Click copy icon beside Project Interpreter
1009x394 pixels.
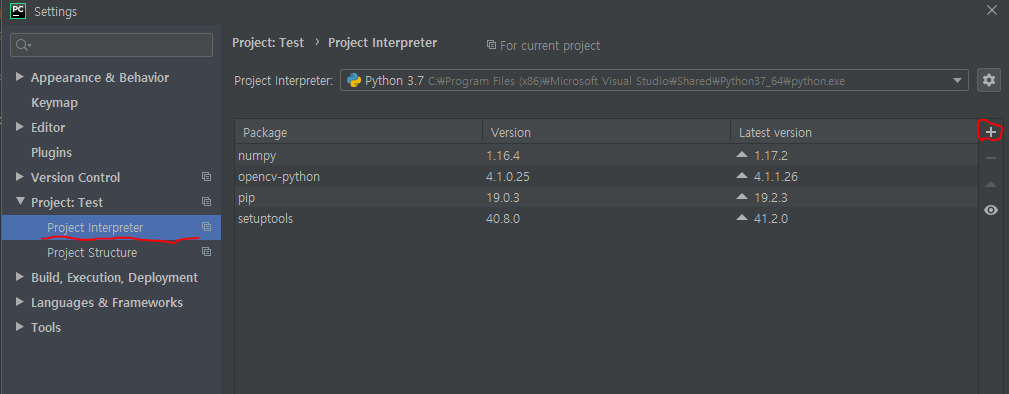pyautogui.click(x=207, y=227)
